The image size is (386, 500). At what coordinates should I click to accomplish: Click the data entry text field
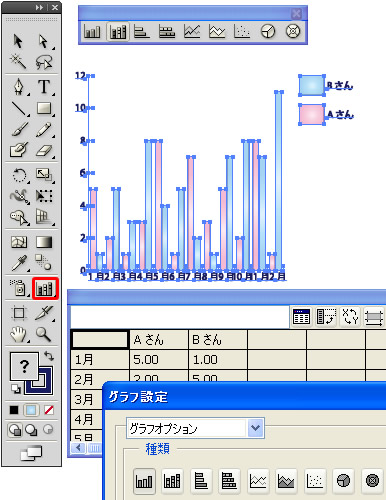180,317
